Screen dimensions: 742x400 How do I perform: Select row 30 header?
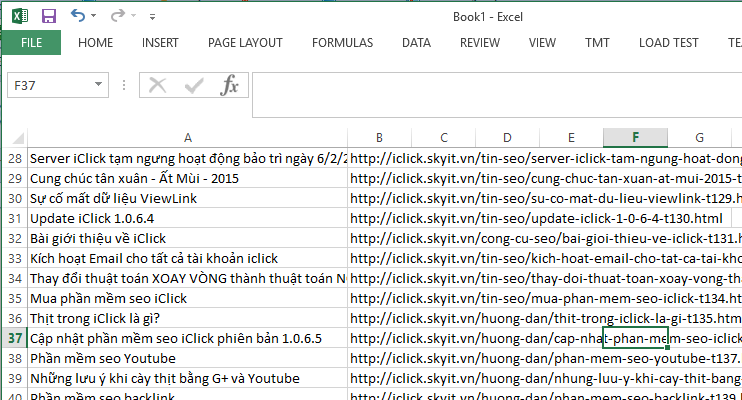point(15,198)
